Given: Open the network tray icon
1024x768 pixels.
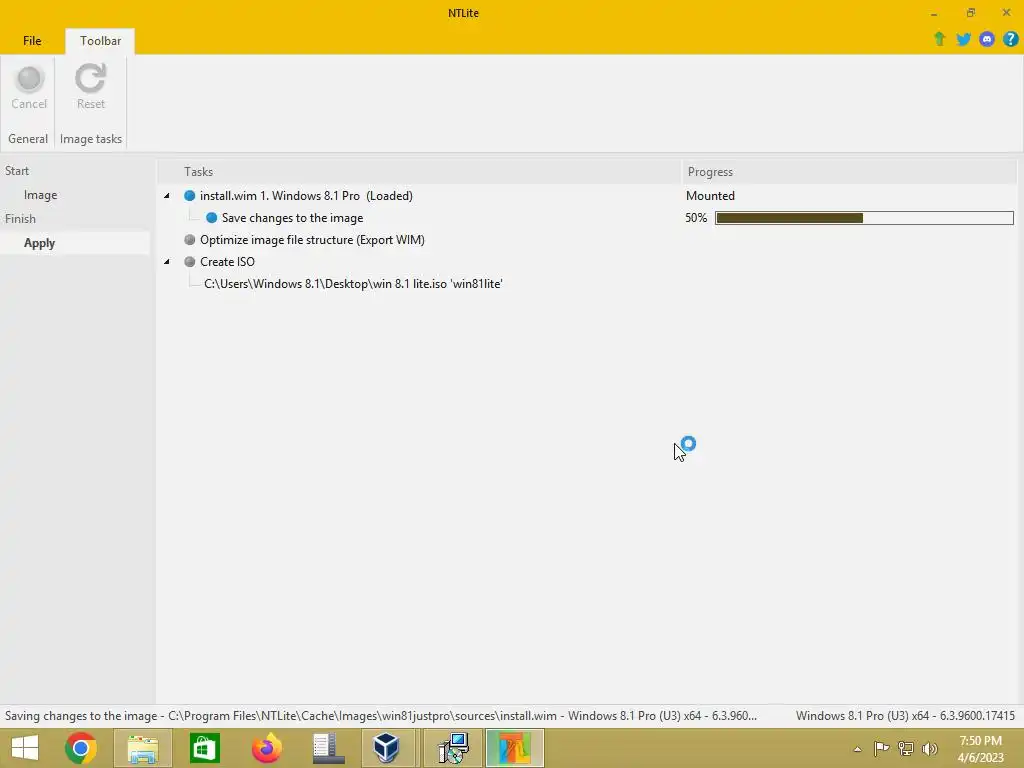Looking at the screenshot, I should pos(905,748).
